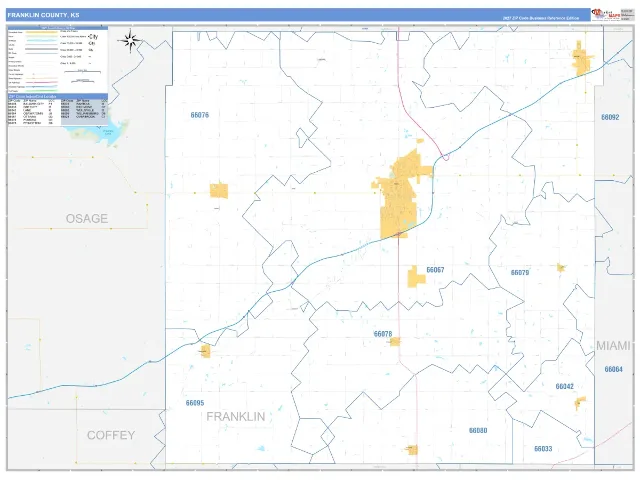The width and height of the screenshot is (640, 480).
Task: Click the title 'FRANKLIN COUNTY, KS'
Action: tap(43, 15)
